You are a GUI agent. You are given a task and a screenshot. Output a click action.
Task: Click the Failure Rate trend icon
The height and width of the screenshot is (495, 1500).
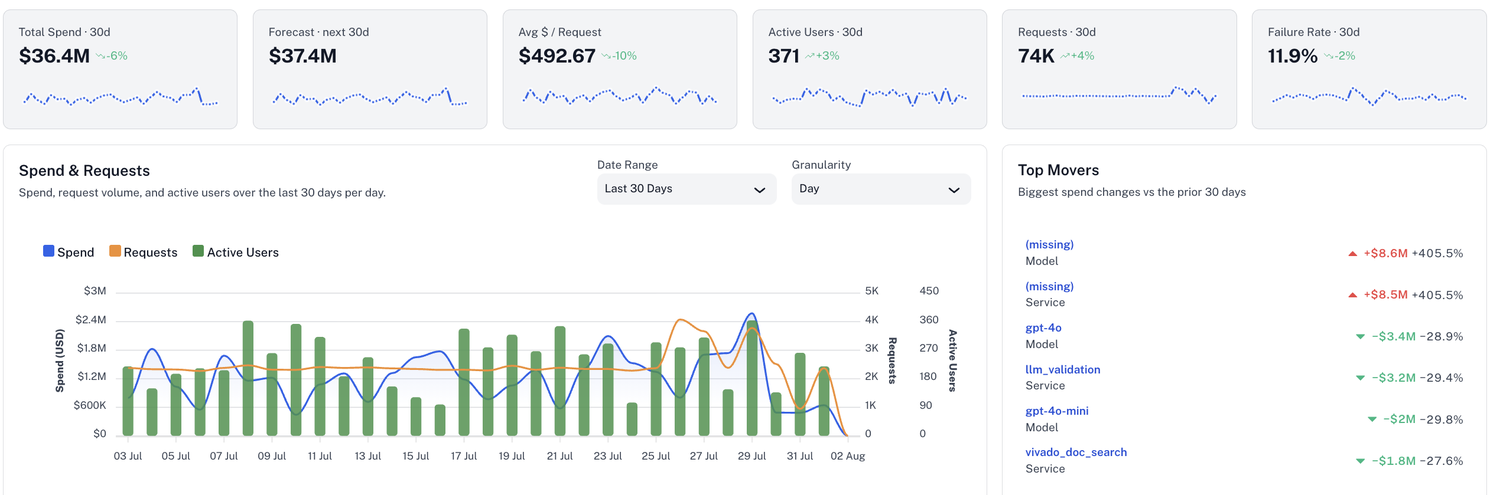coord(1329,56)
